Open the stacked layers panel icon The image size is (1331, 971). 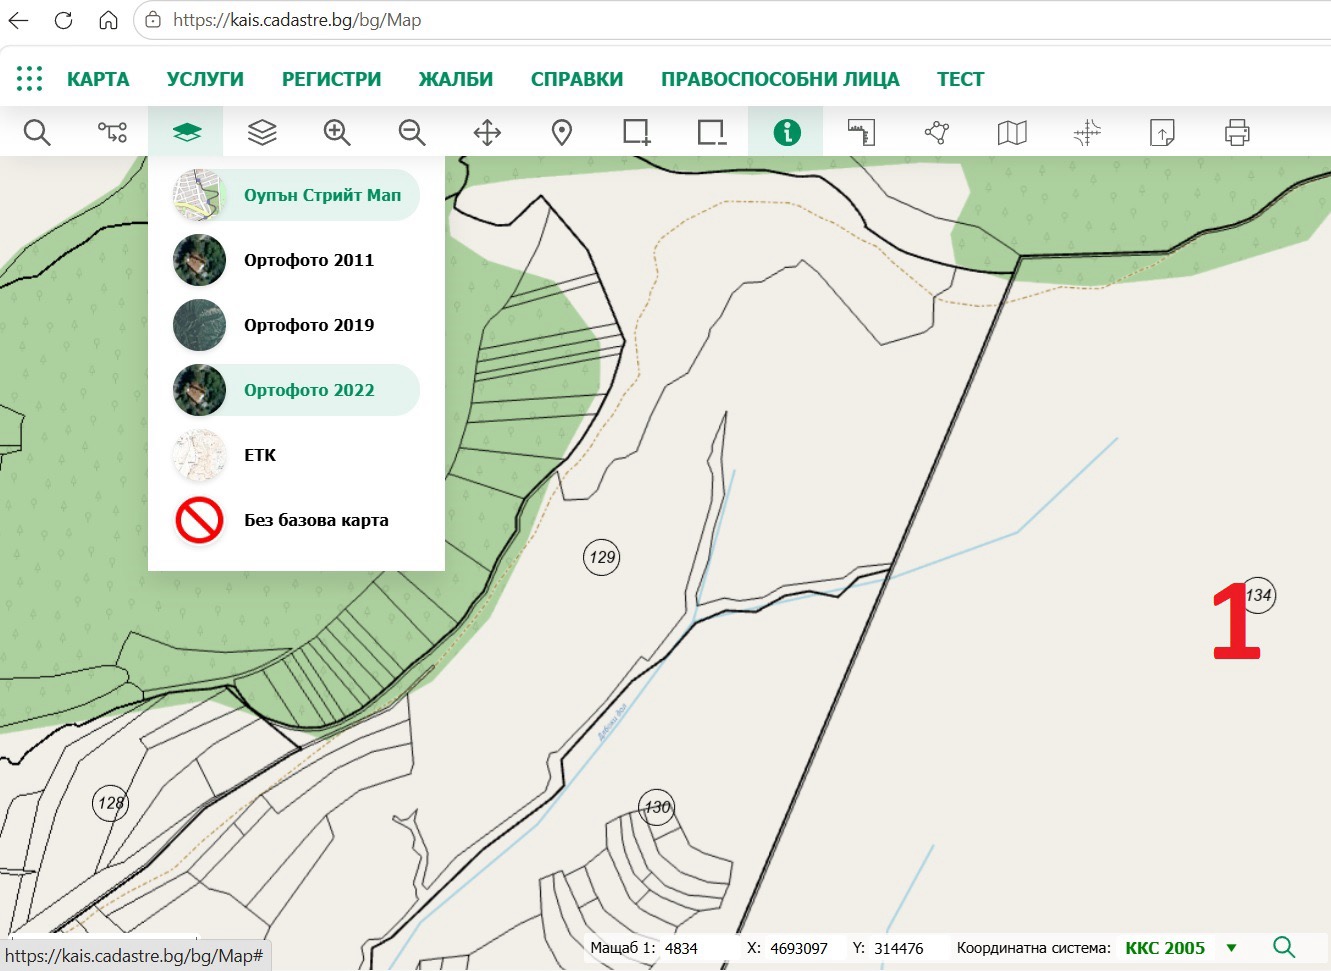click(262, 132)
